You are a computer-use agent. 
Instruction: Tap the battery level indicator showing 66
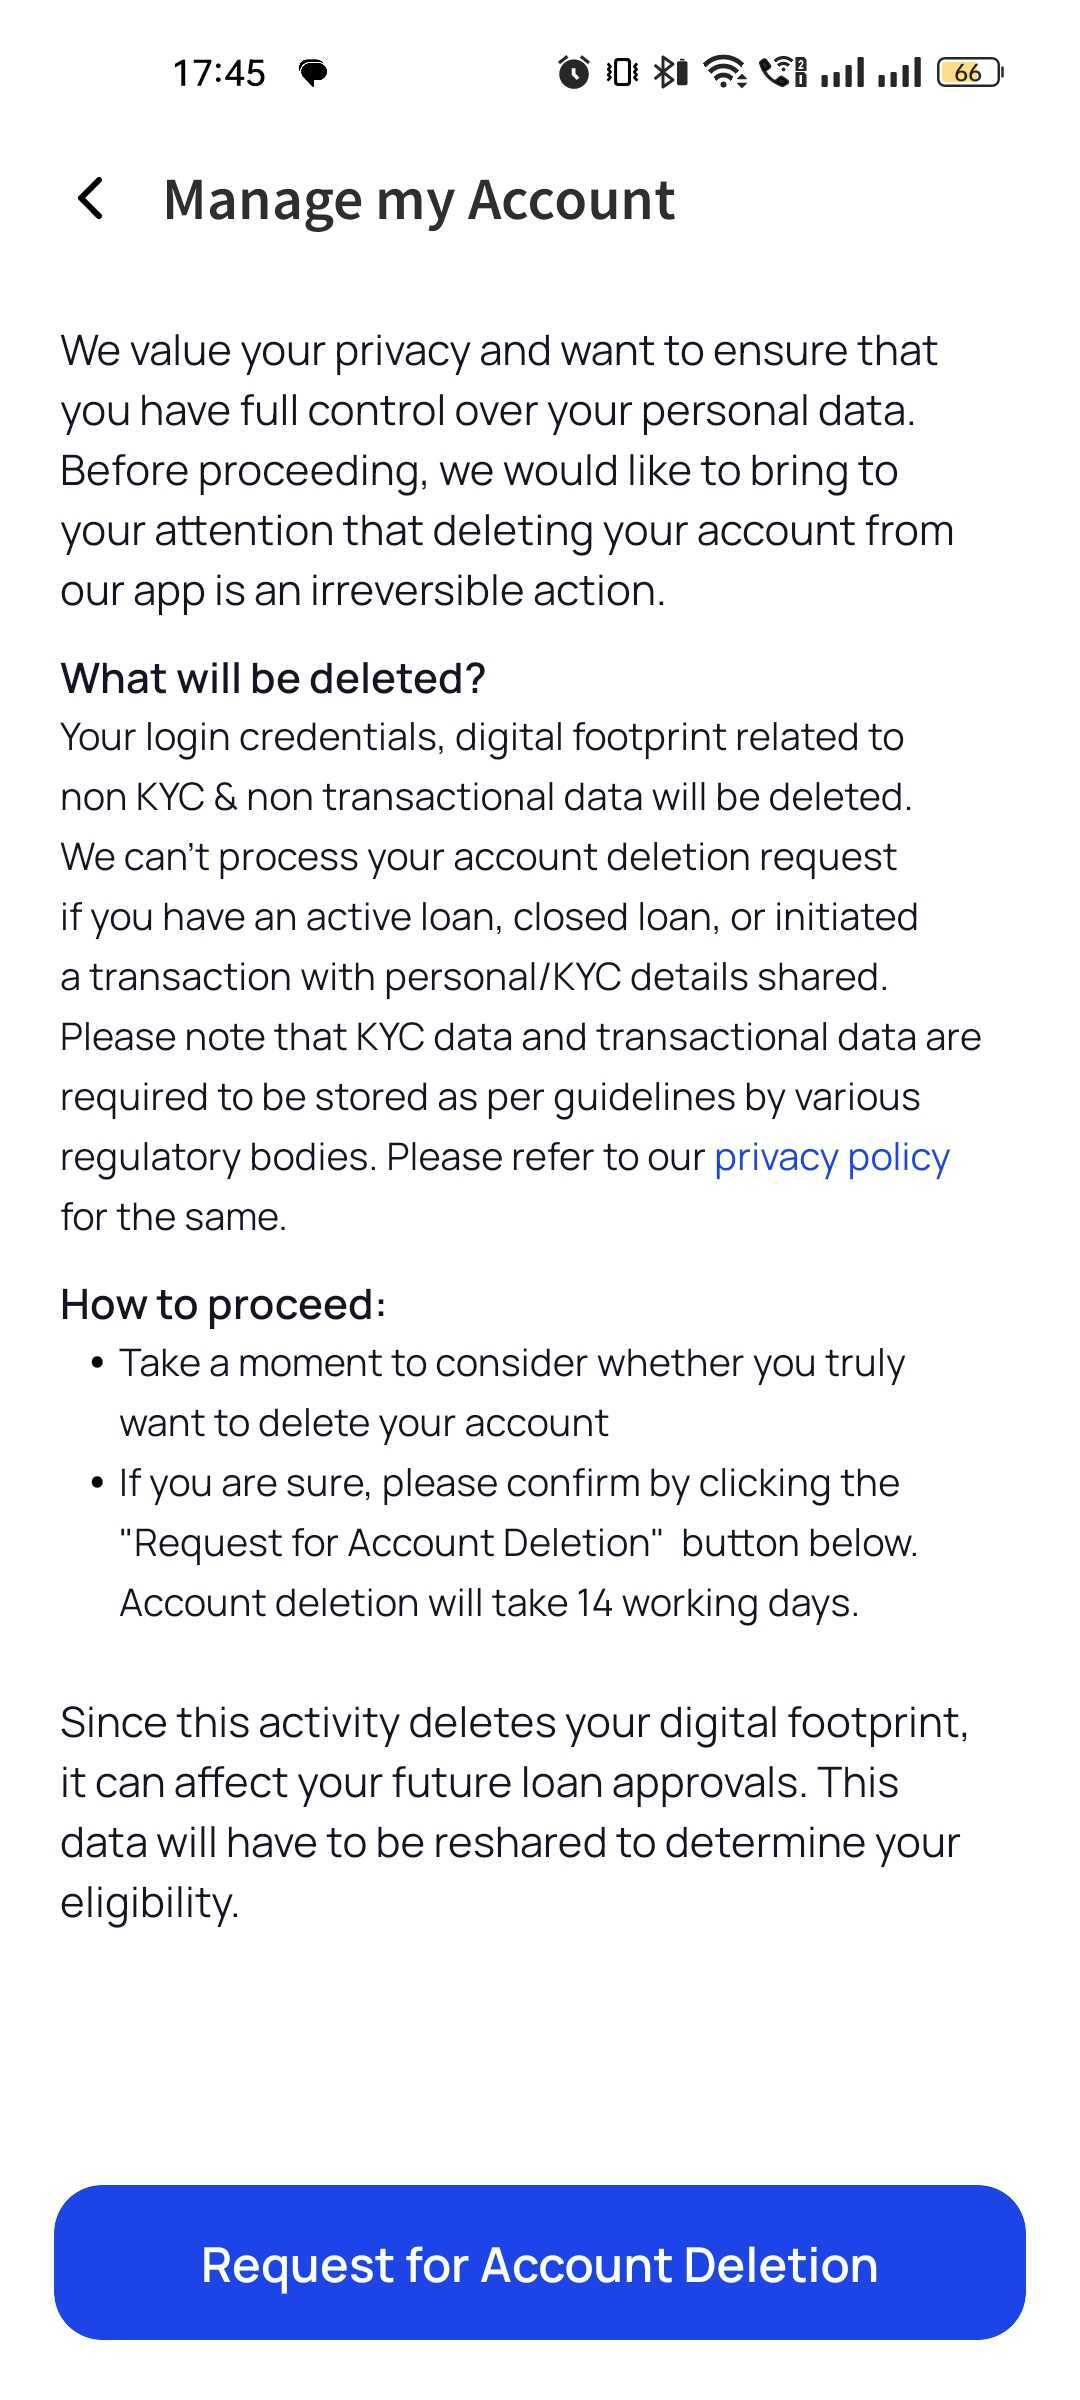[x=970, y=72]
